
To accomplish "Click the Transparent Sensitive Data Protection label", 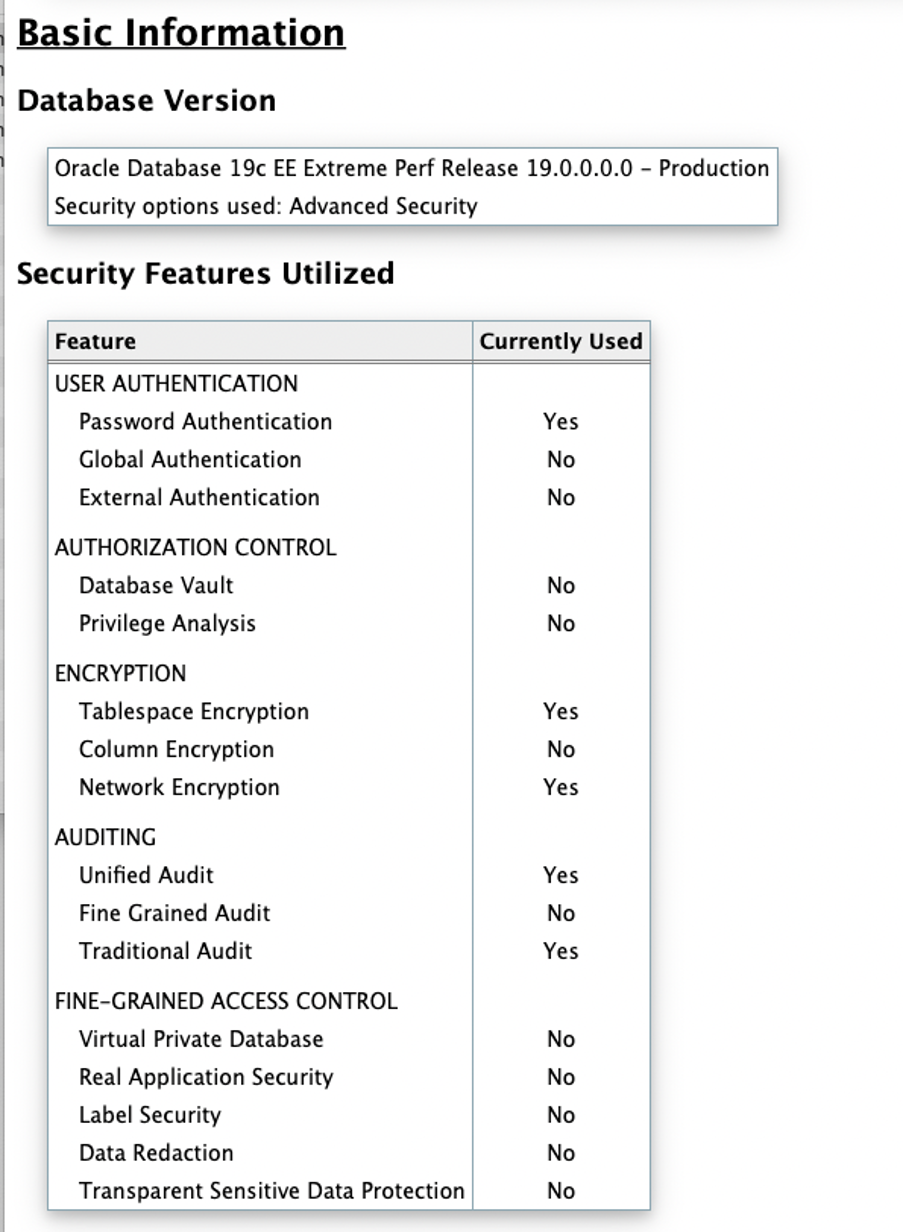I will [x=271, y=1192].
